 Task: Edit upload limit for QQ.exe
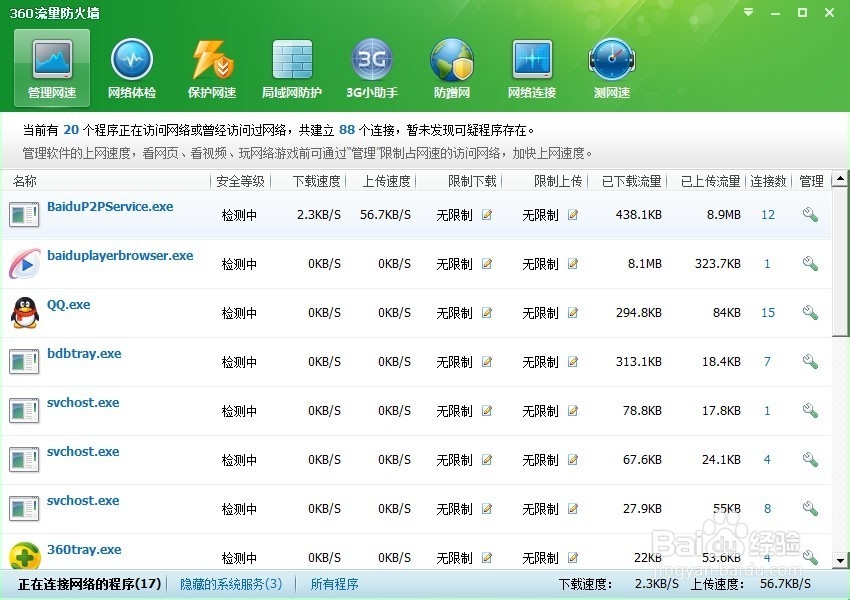coord(572,313)
